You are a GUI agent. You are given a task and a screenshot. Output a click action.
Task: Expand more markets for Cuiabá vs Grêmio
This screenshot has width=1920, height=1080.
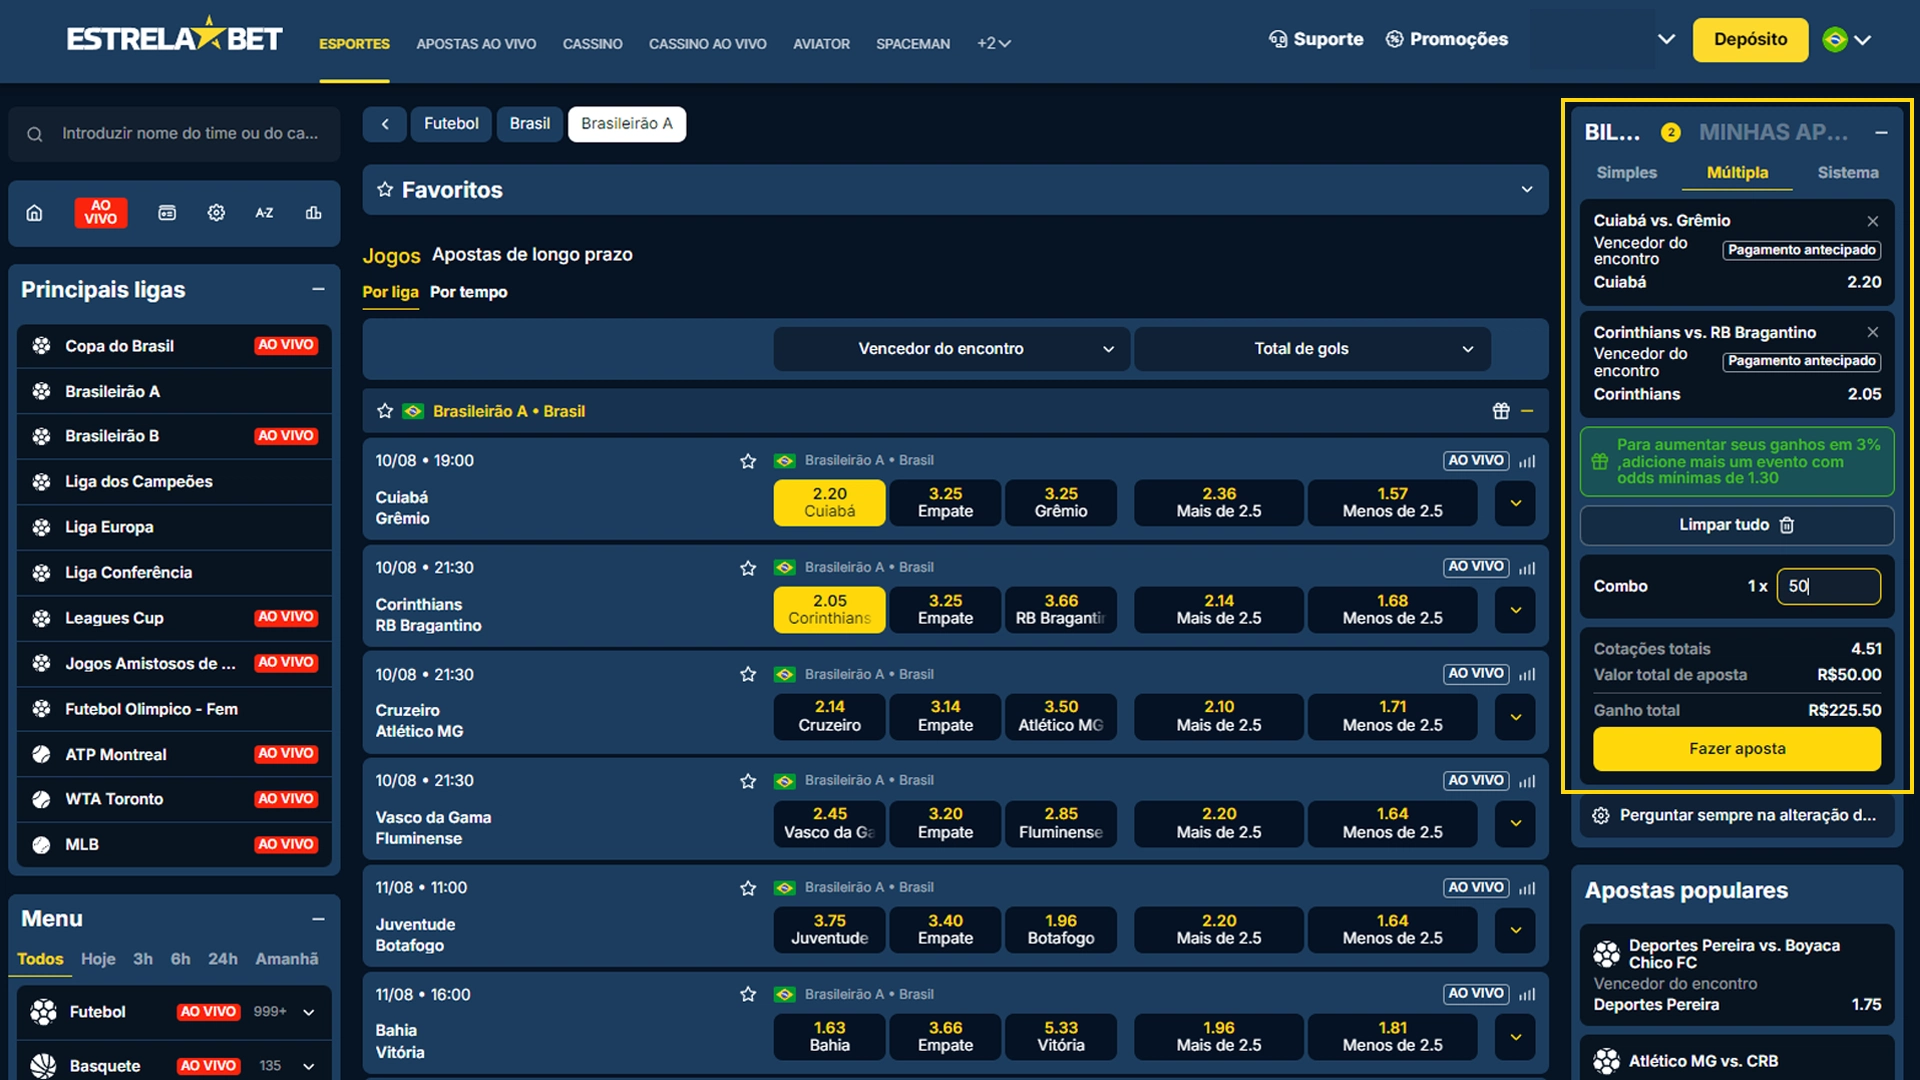(x=1515, y=502)
